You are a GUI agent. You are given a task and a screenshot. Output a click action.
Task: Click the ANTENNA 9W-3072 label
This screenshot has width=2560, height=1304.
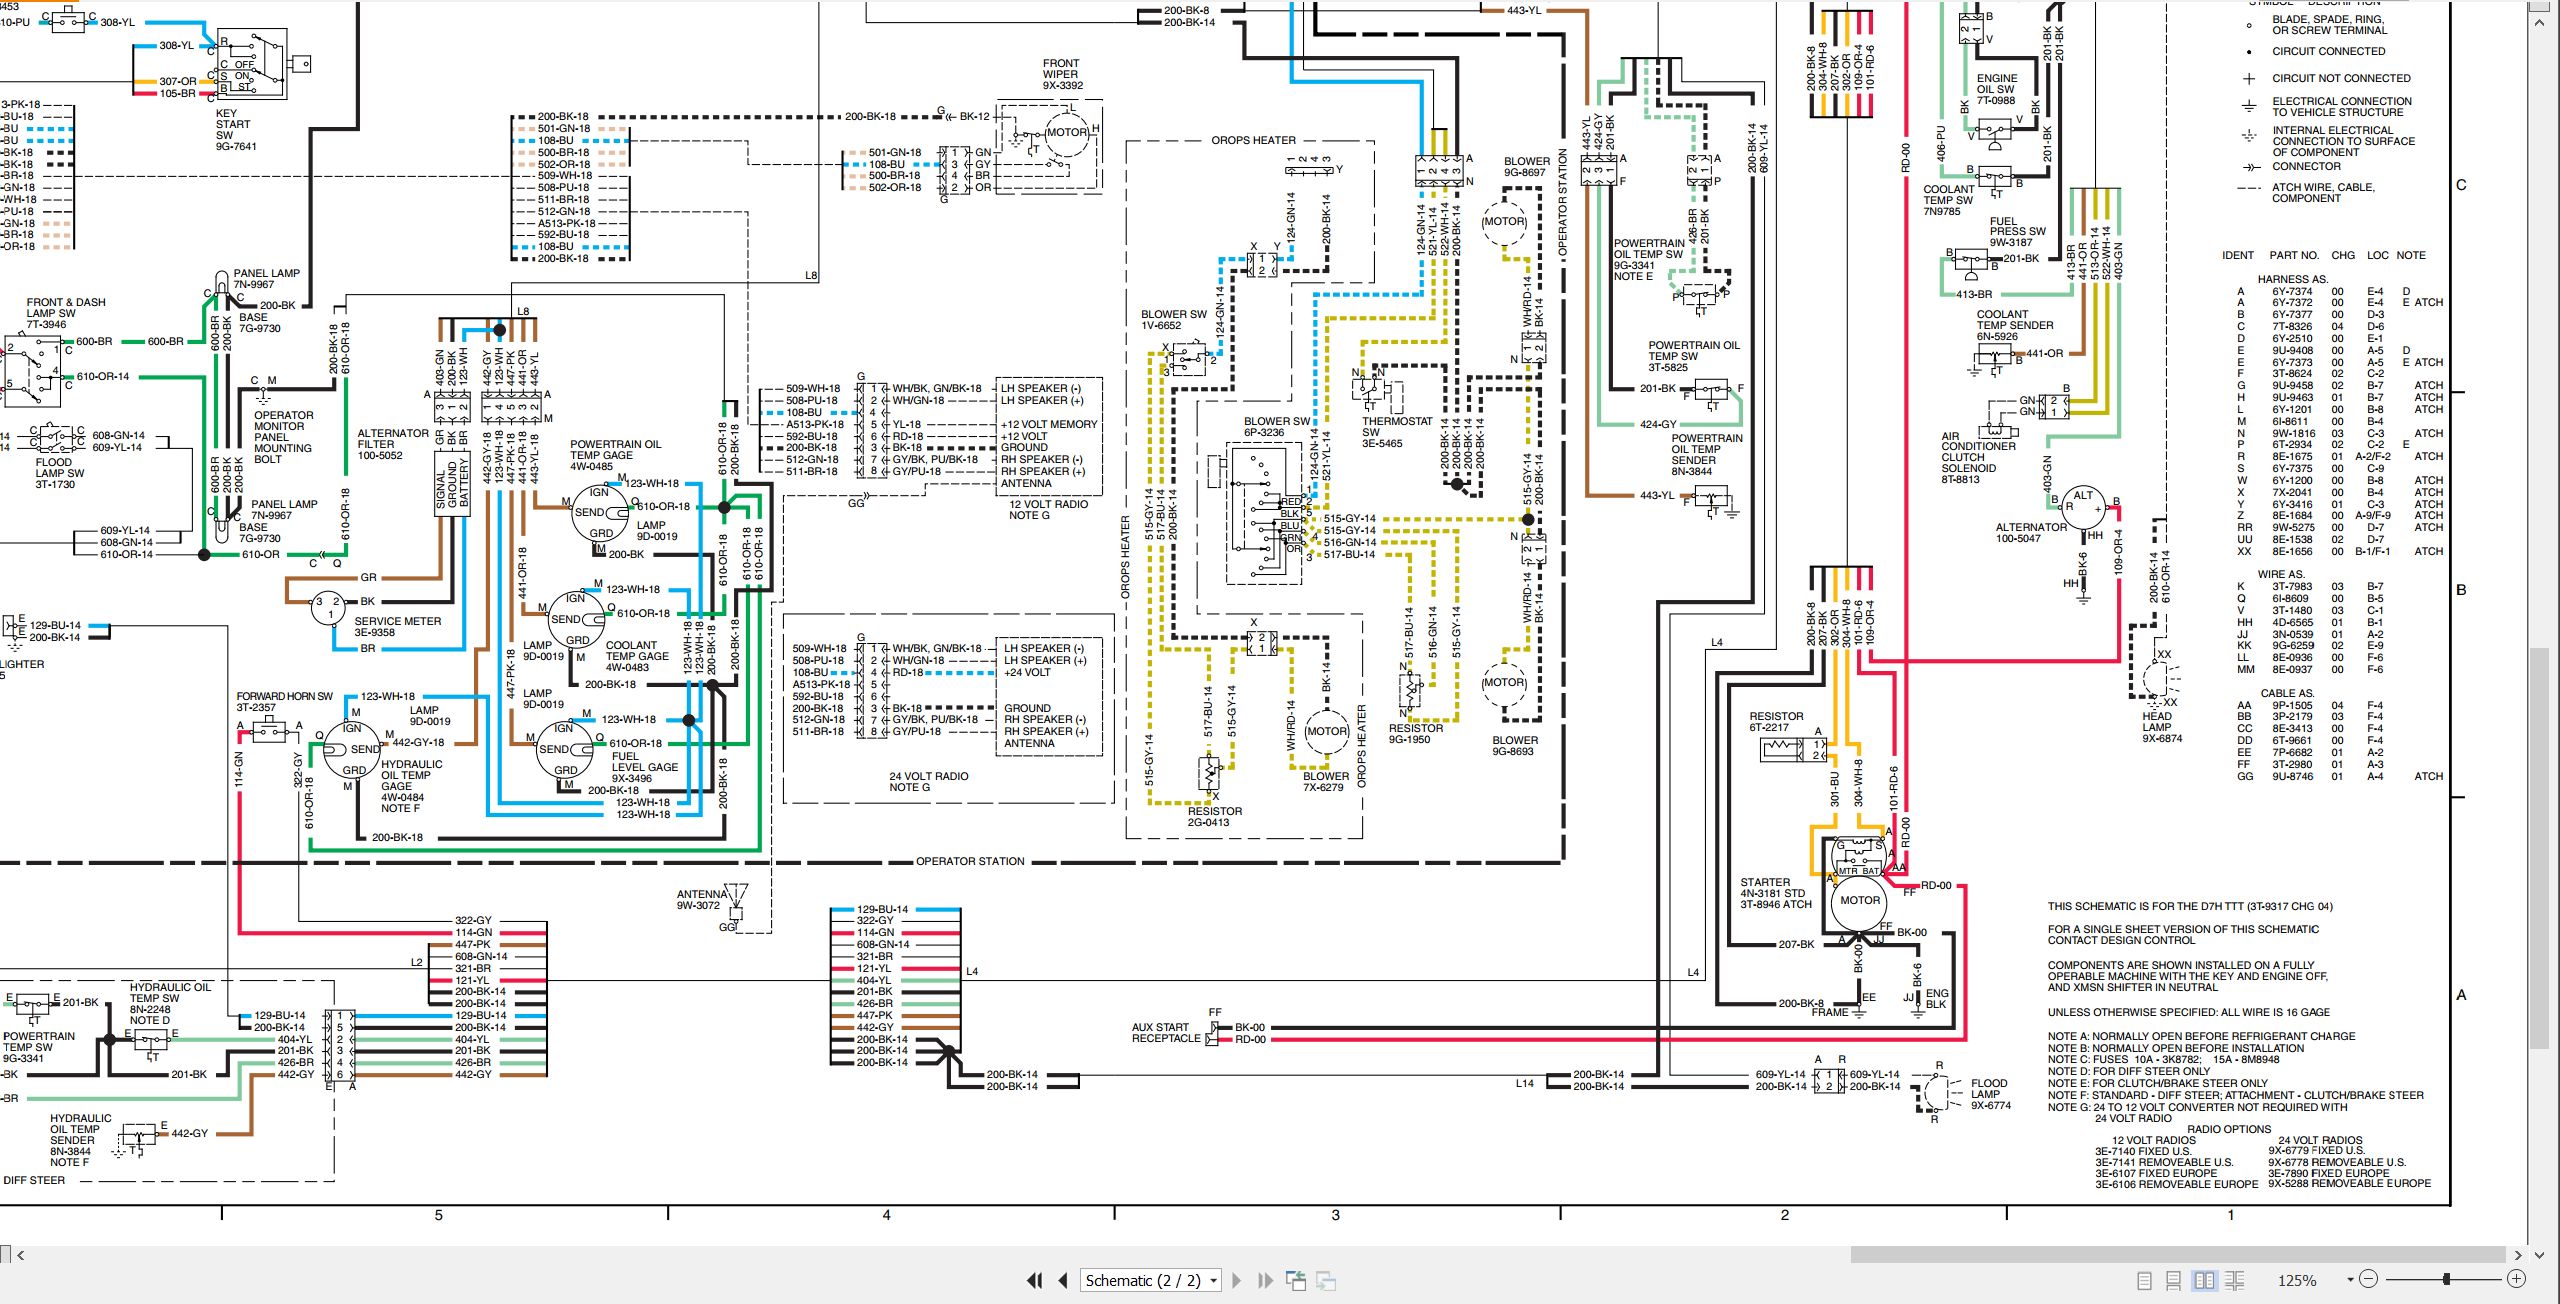tap(702, 900)
